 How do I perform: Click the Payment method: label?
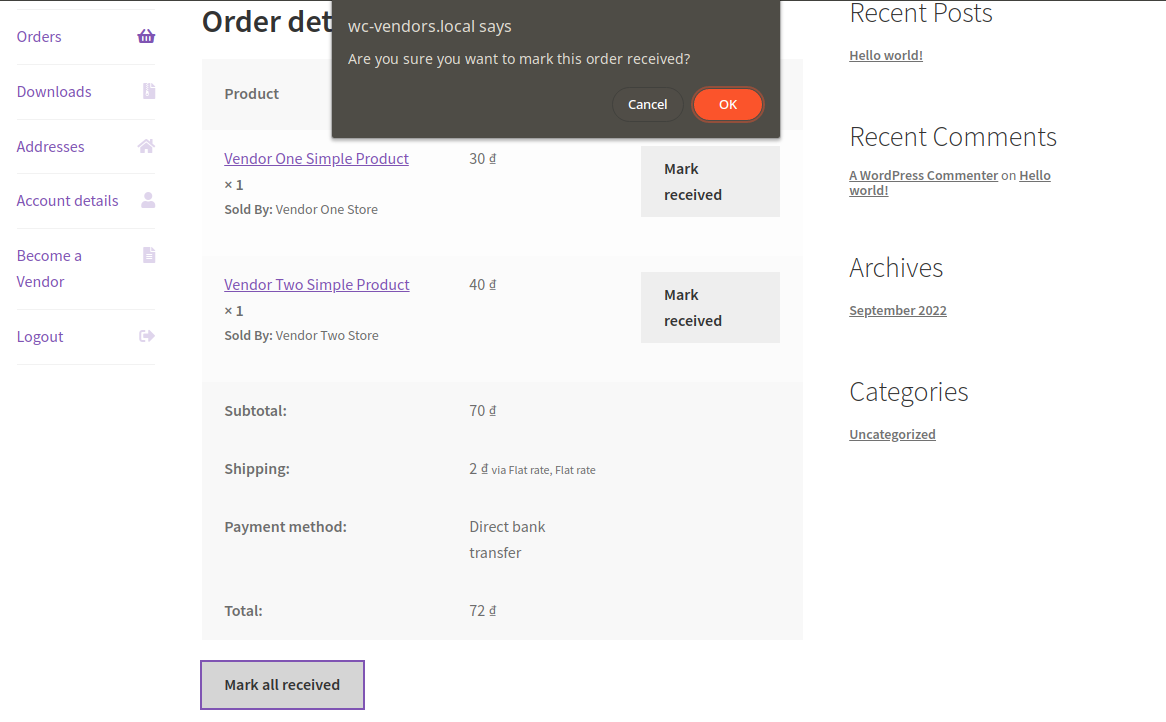[x=286, y=526]
